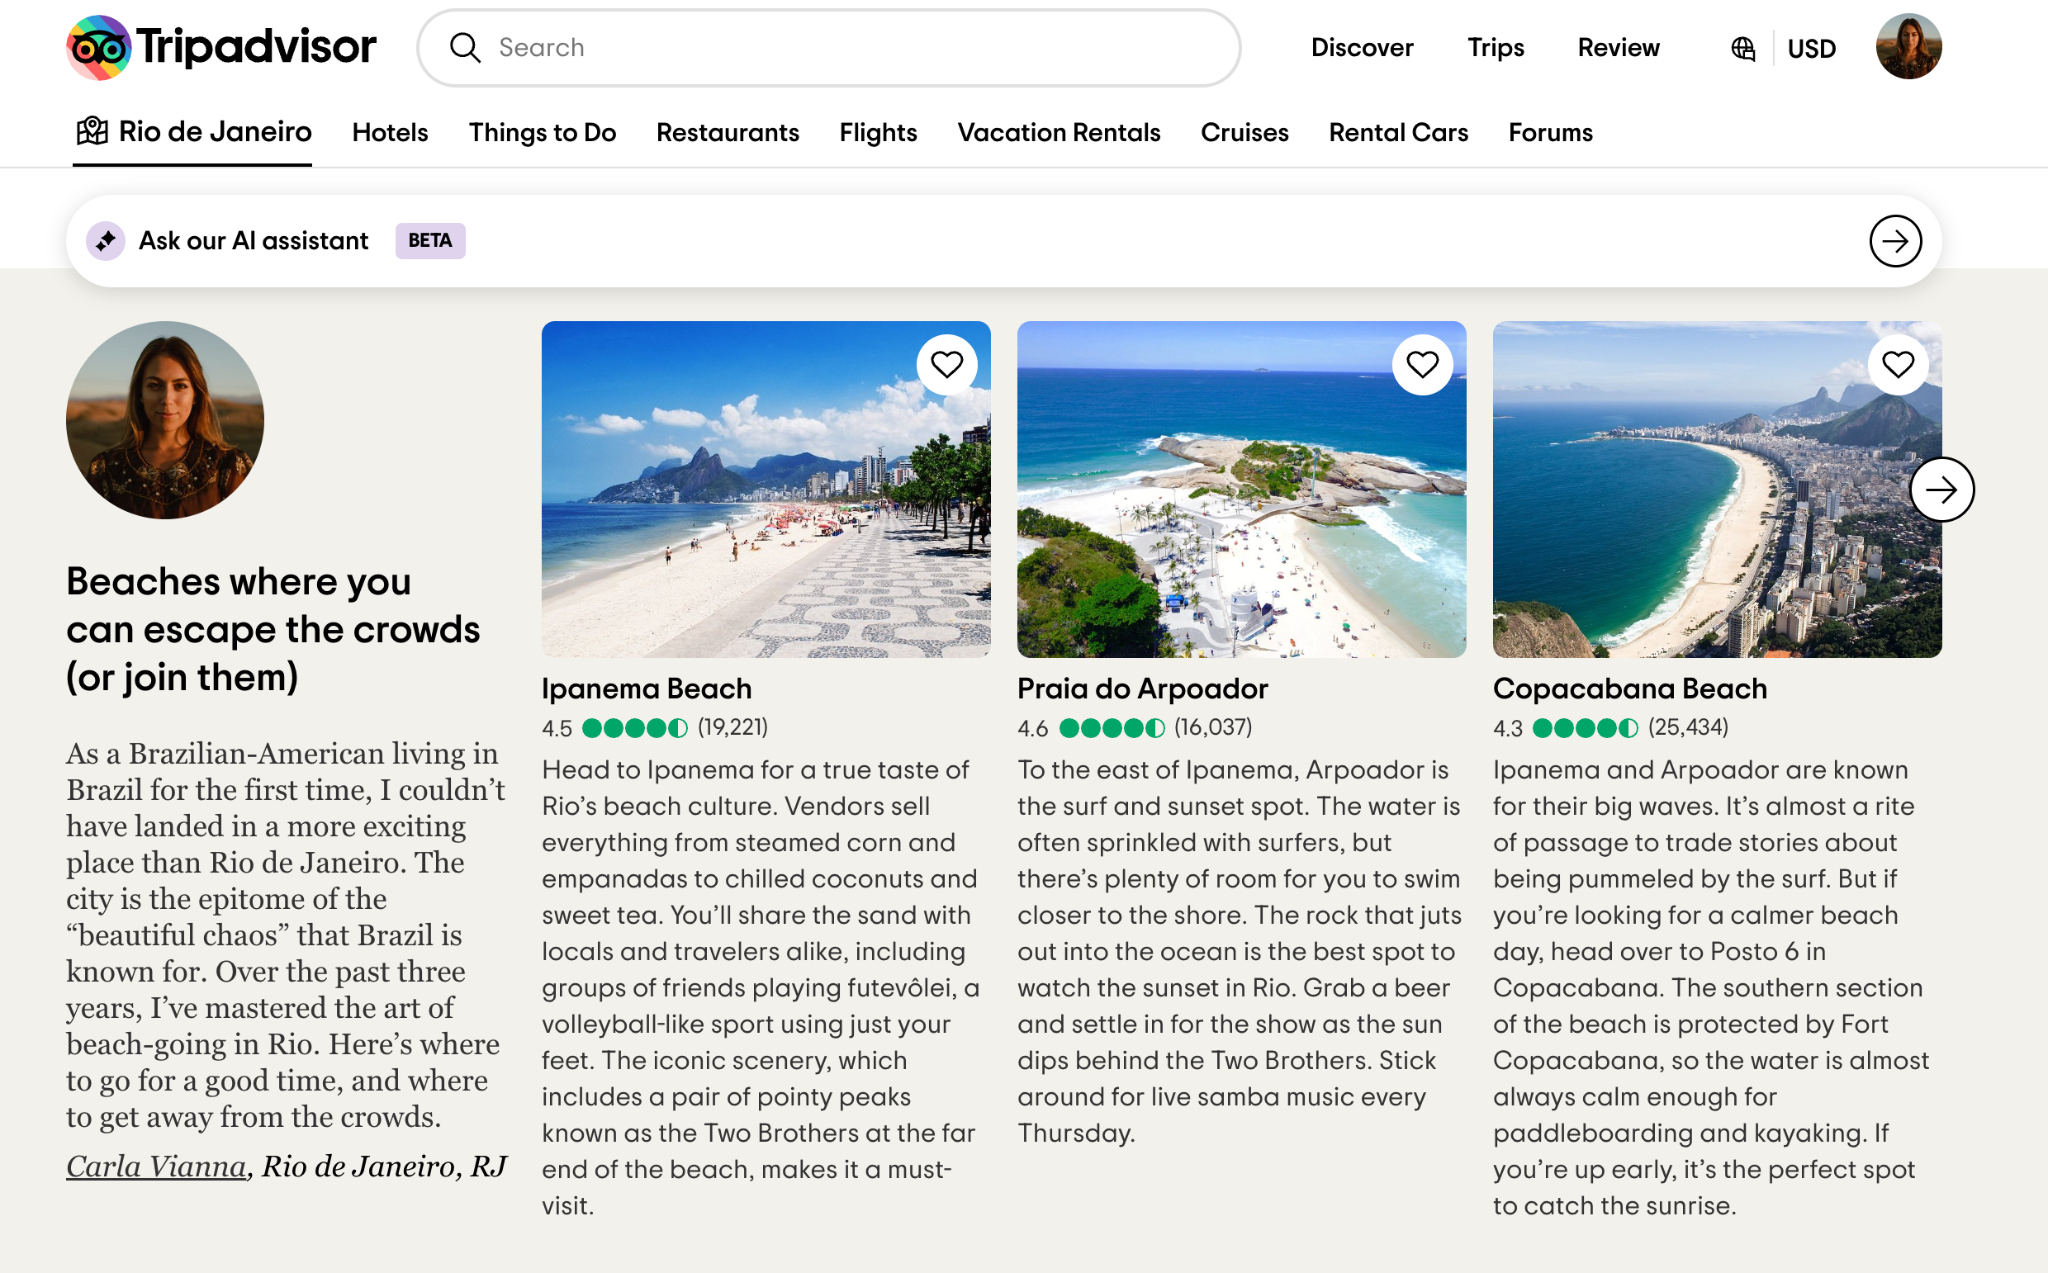Switch to the Hotels tab
This screenshot has width=2048, height=1273.
390,132
